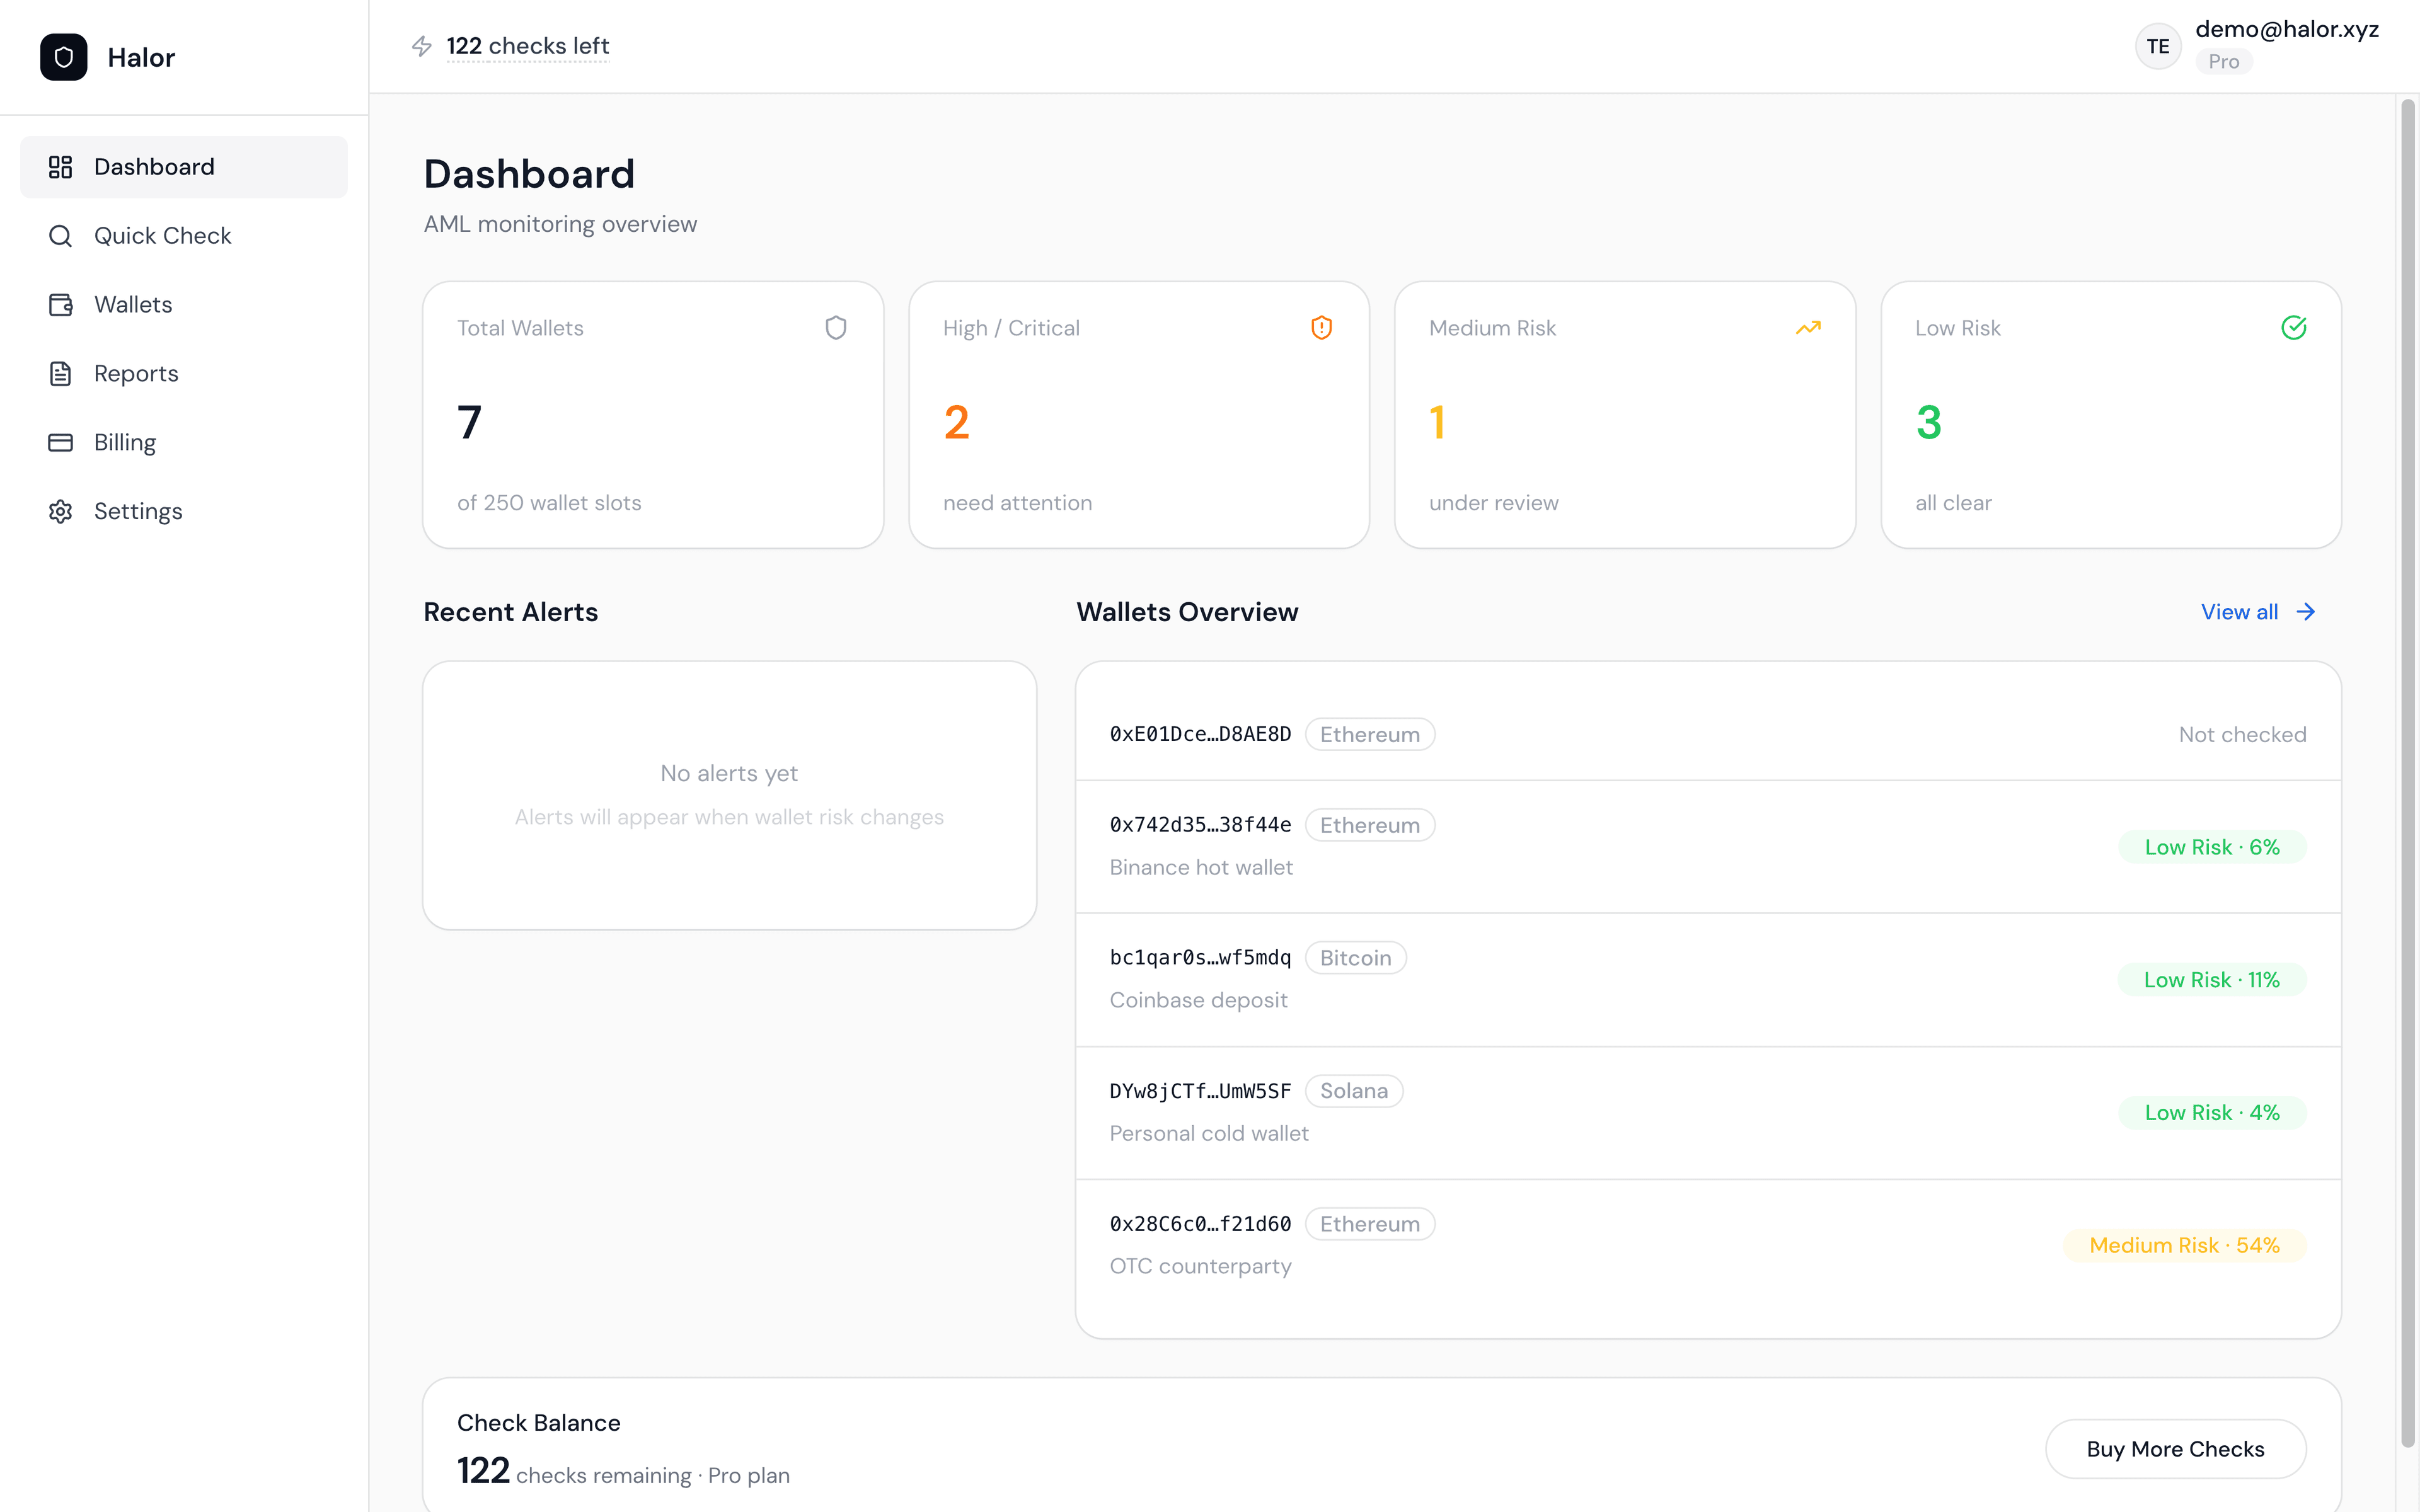Click the No alerts yet message
The height and width of the screenshot is (1512, 2420).
[729, 774]
